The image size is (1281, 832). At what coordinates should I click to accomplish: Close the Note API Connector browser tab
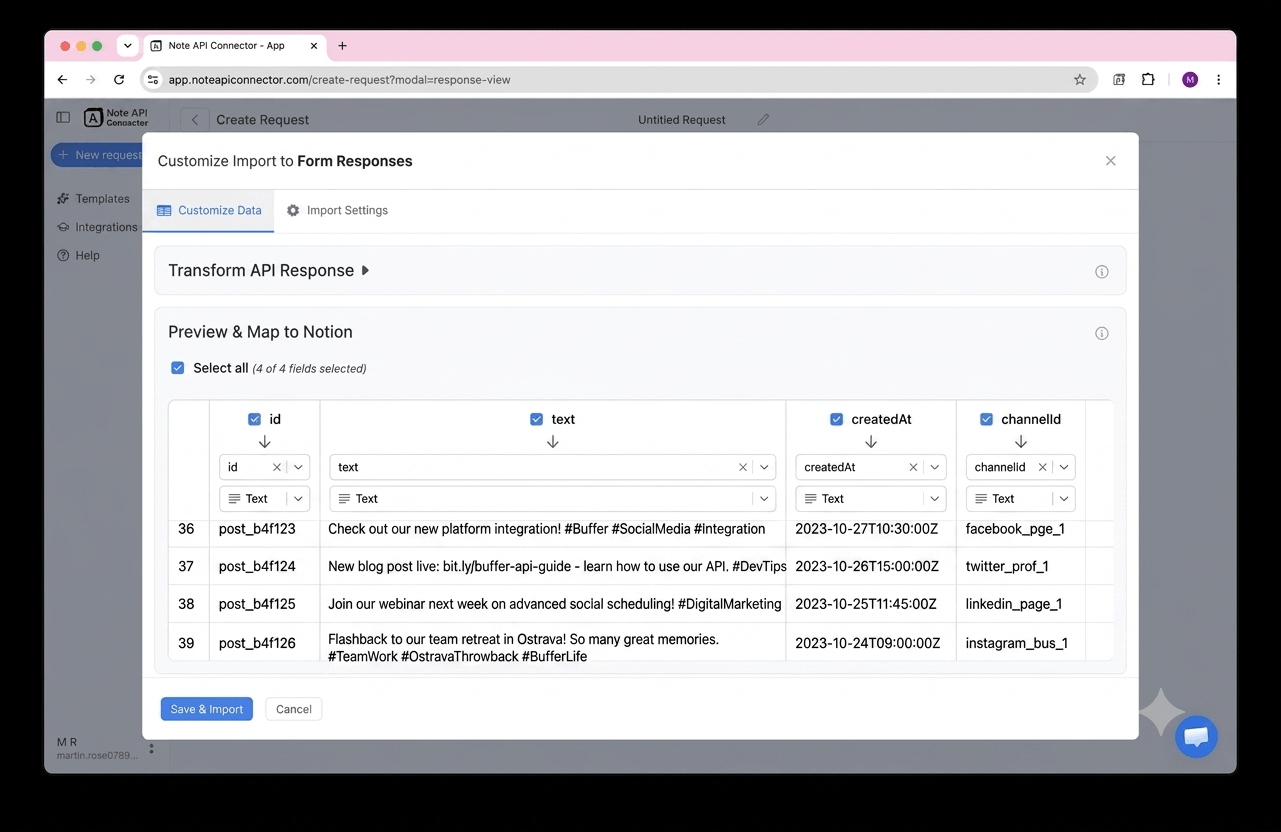313,46
